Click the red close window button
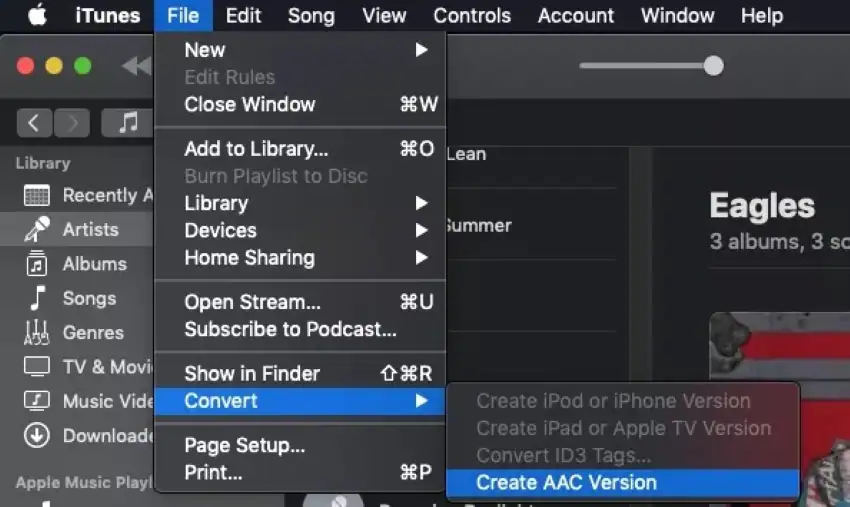Image resolution: width=850 pixels, height=507 pixels. [25, 66]
